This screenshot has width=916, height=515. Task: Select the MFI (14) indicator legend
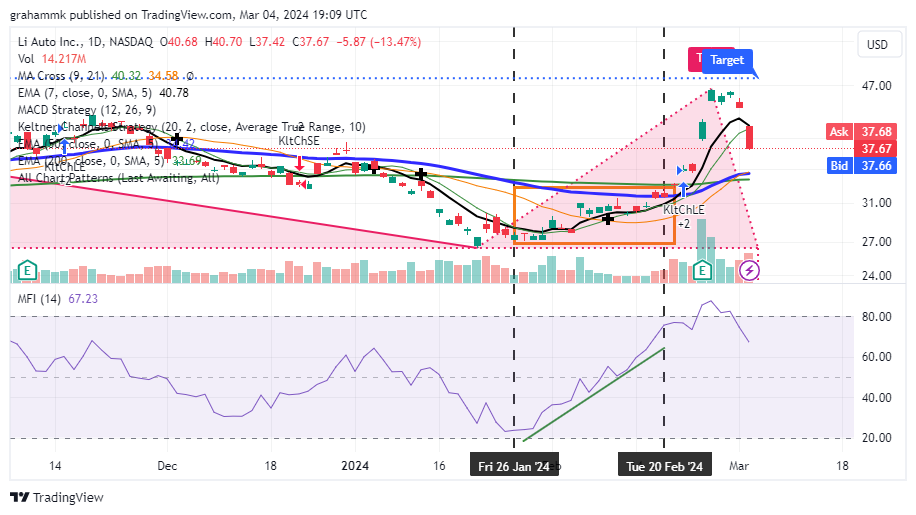click(39, 299)
